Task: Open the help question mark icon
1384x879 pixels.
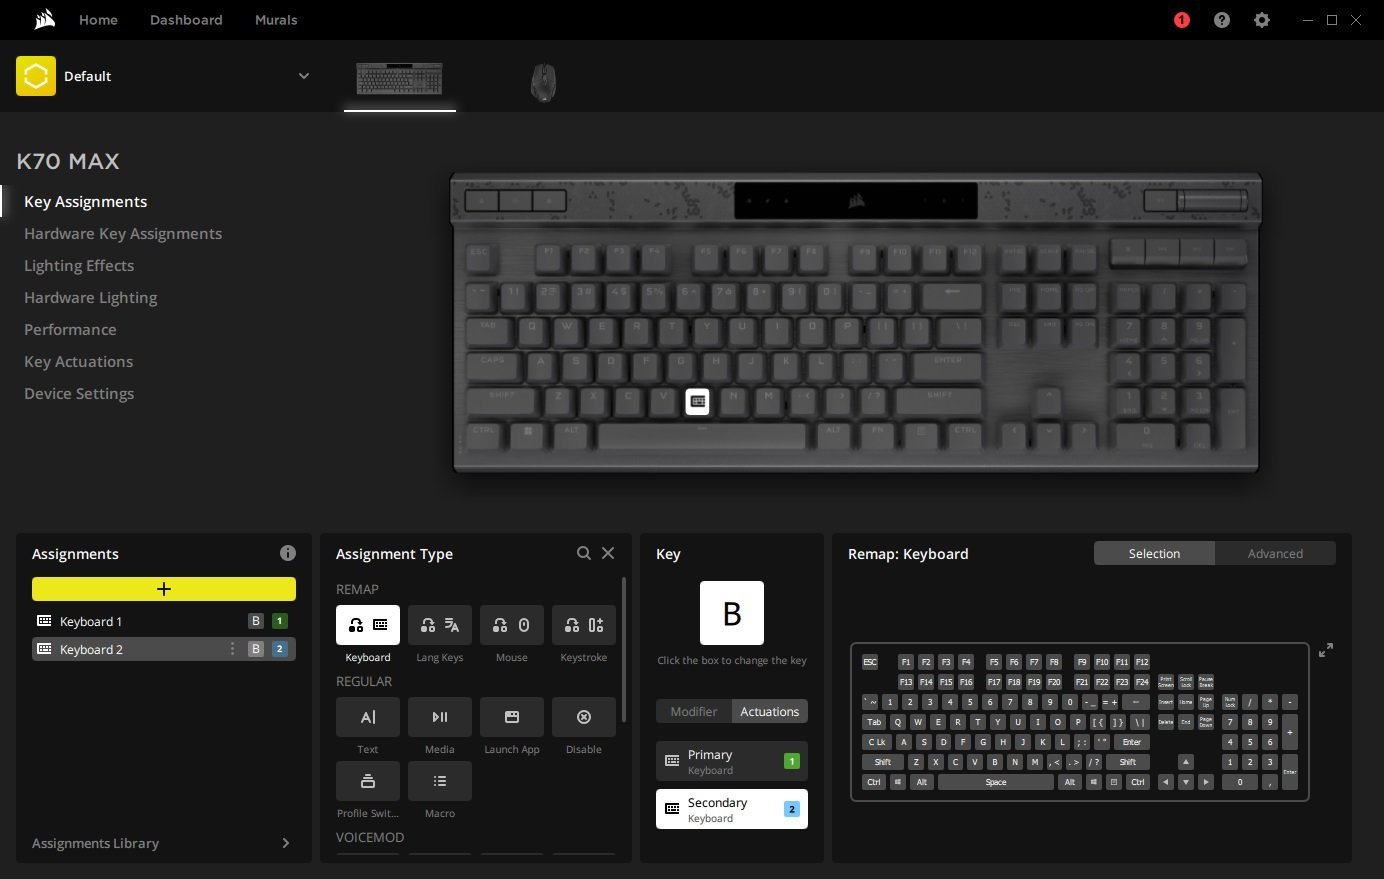Action: coord(1221,20)
